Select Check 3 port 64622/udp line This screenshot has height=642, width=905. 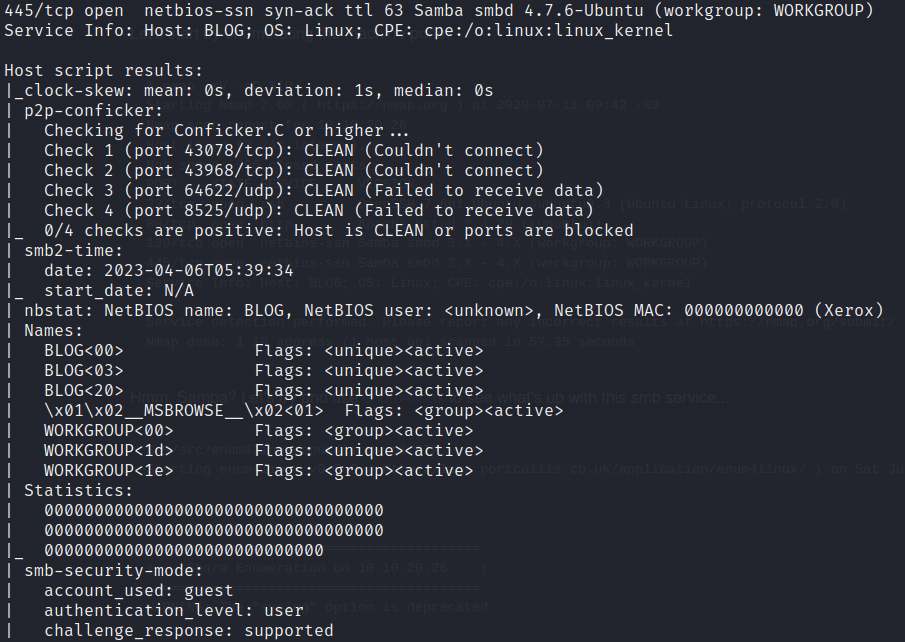pyautogui.click(x=324, y=191)
